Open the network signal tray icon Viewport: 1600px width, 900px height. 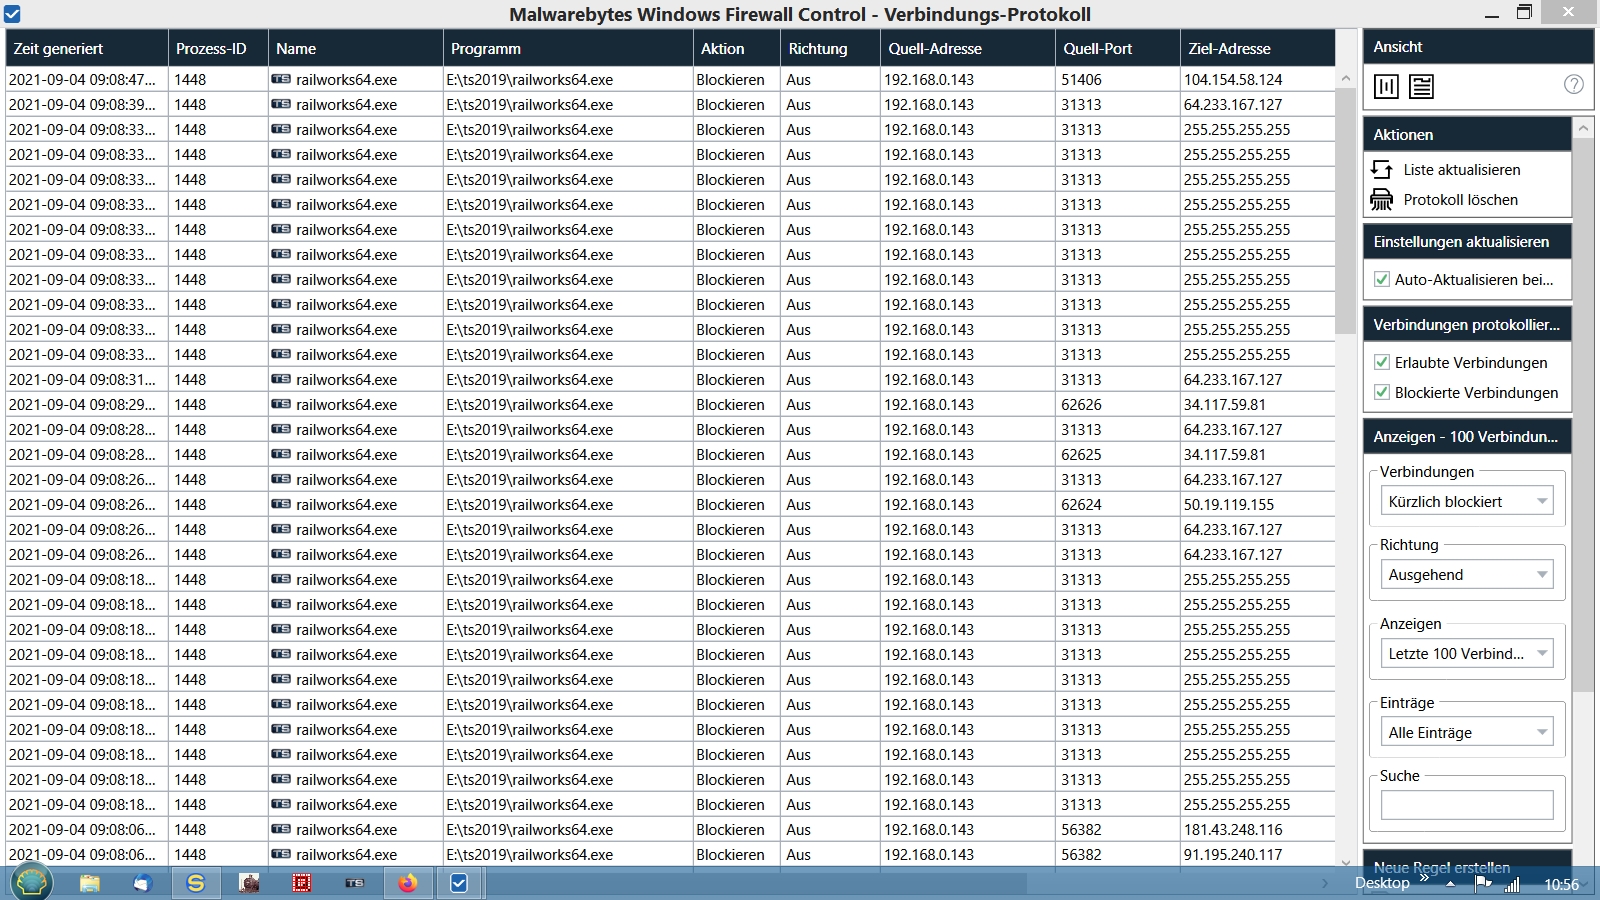coord(1512,884)
